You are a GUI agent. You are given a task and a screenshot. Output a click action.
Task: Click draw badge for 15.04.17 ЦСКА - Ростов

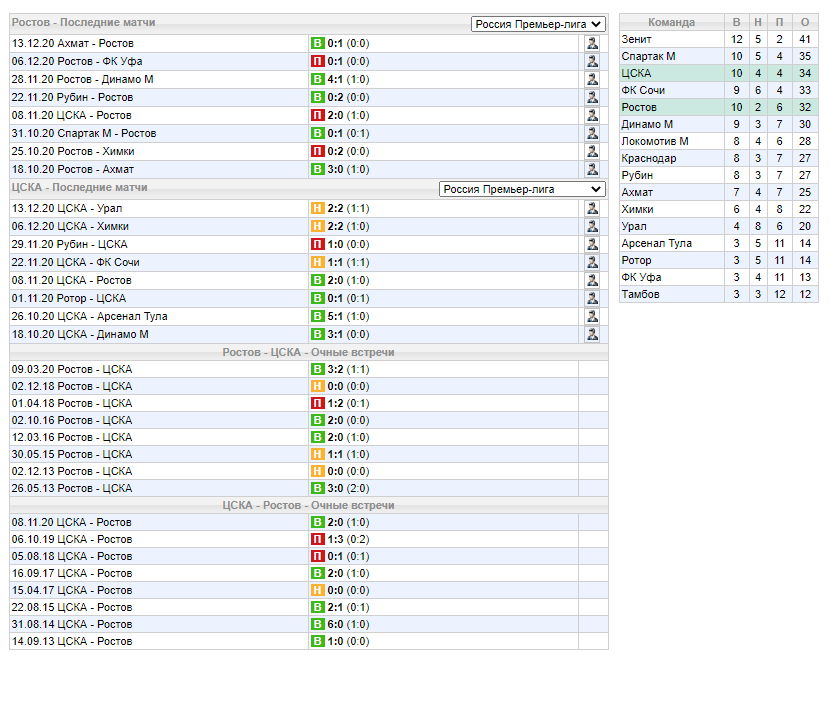(317, 590)
